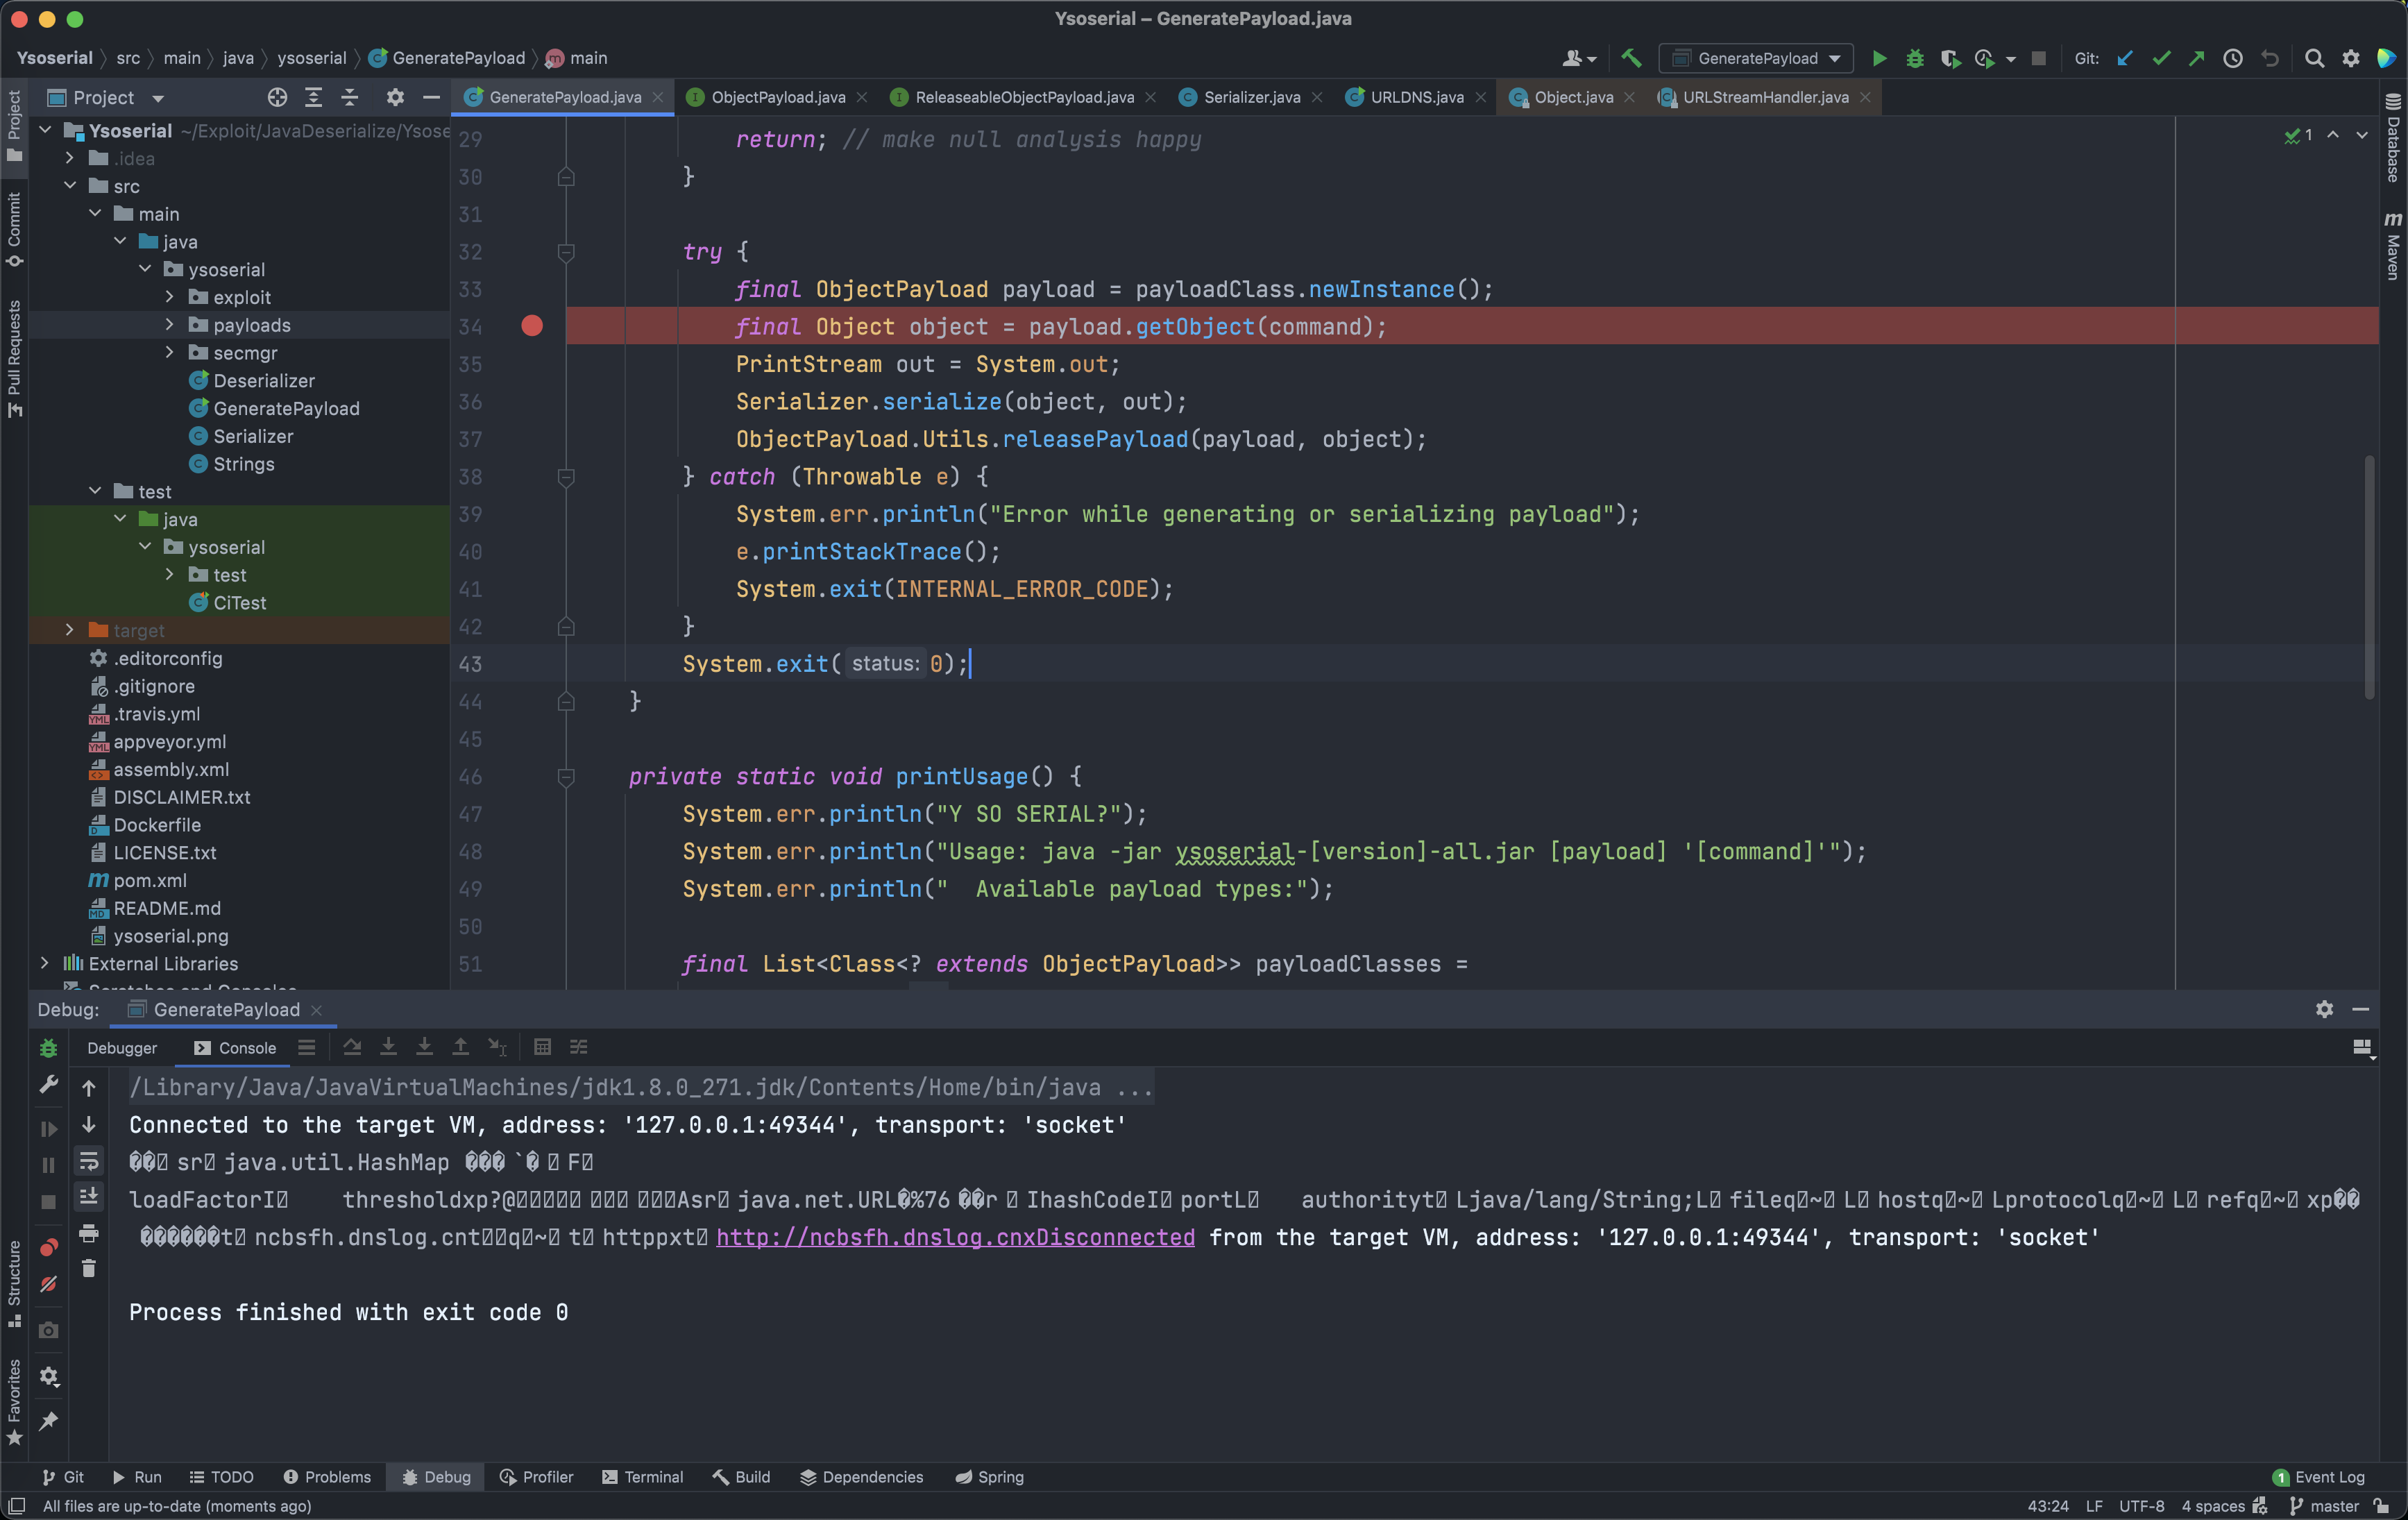2408x1520 pixels.
Task: View breakpoints with double red circle icon
Action: click(48, 1247)
